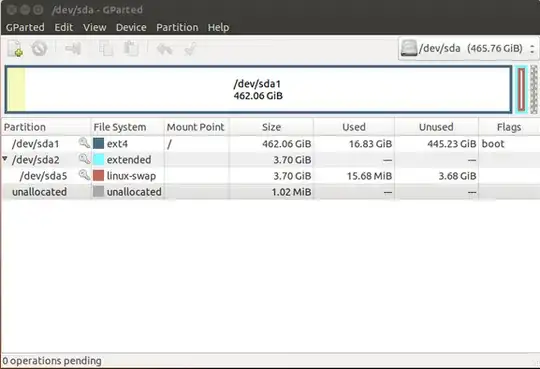Click the Apply all operations icon
The height and width of the screenshot is (369, 540).
click(190, 49)
